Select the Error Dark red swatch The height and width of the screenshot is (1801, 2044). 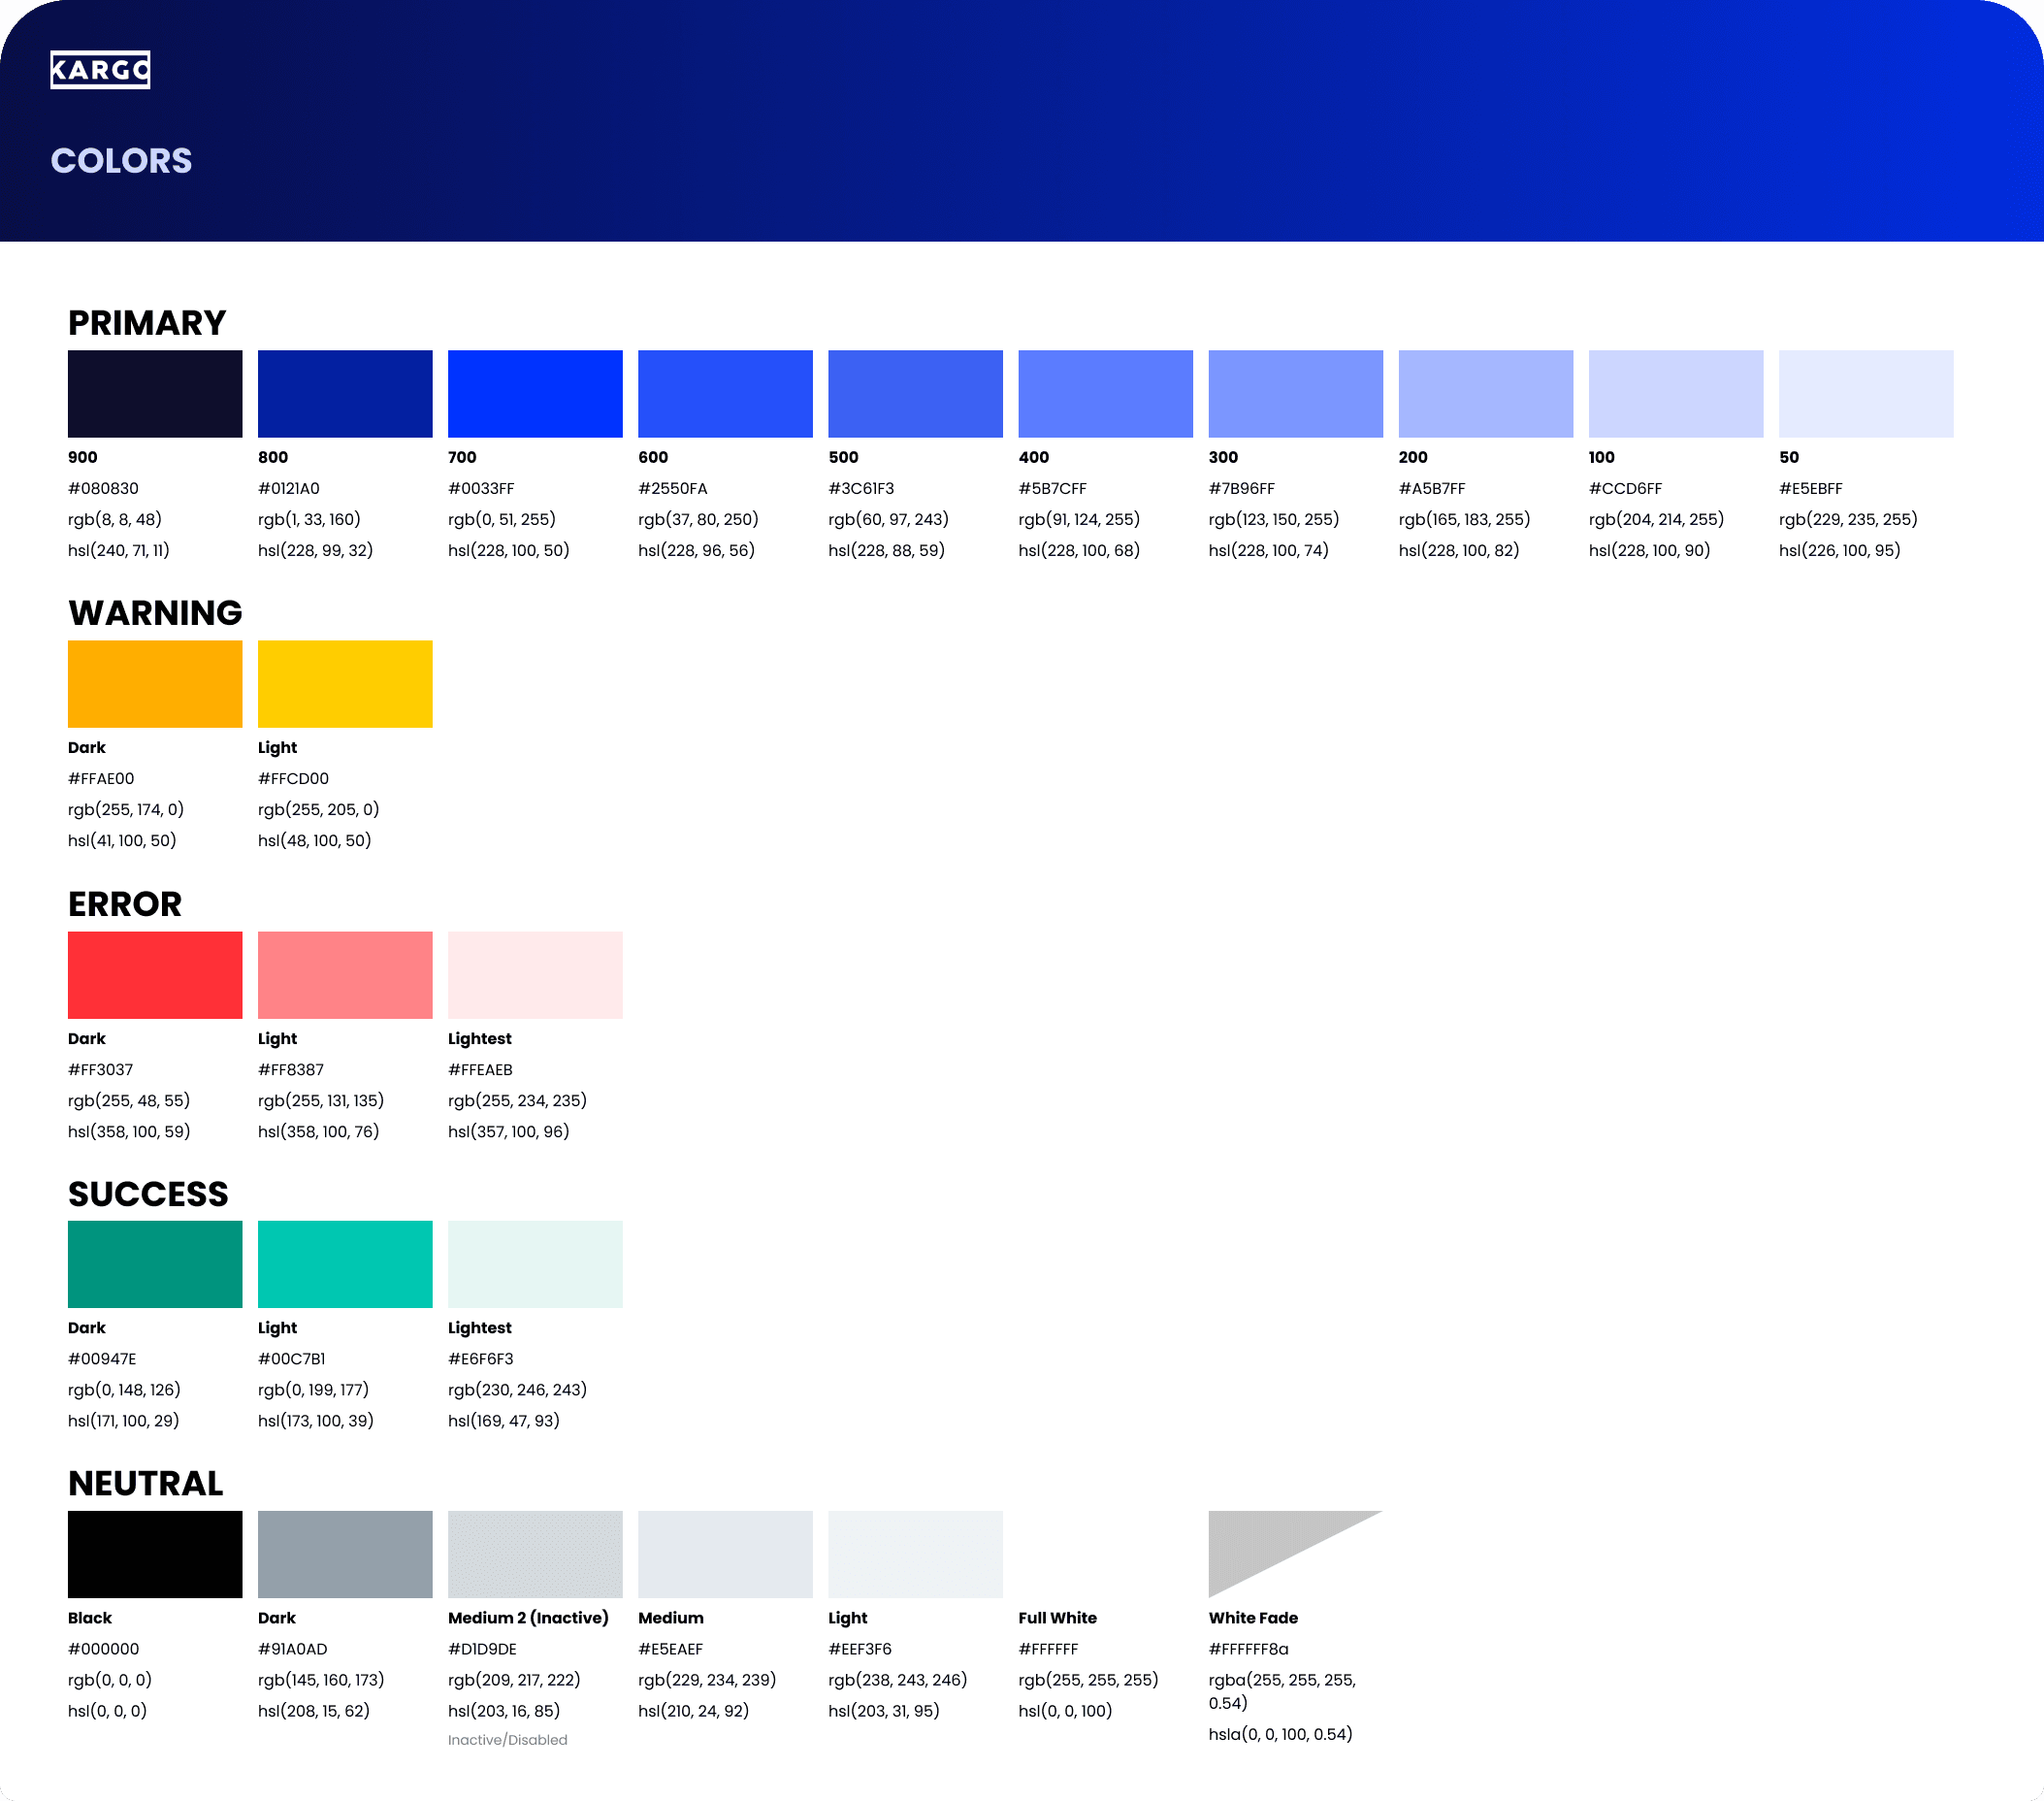pos(155,974)
